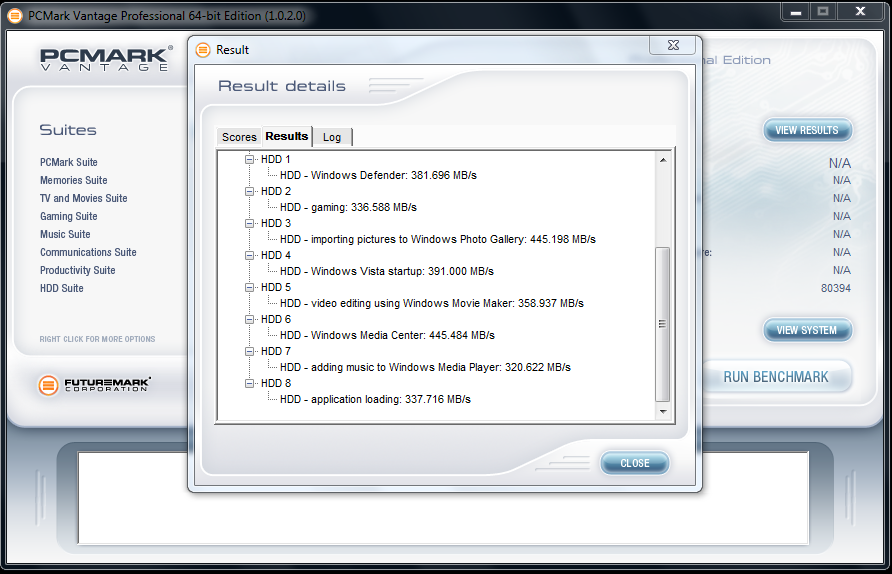Select HDD Suite
This screenshot has width=892, height=574.
[x=61, y=288]
